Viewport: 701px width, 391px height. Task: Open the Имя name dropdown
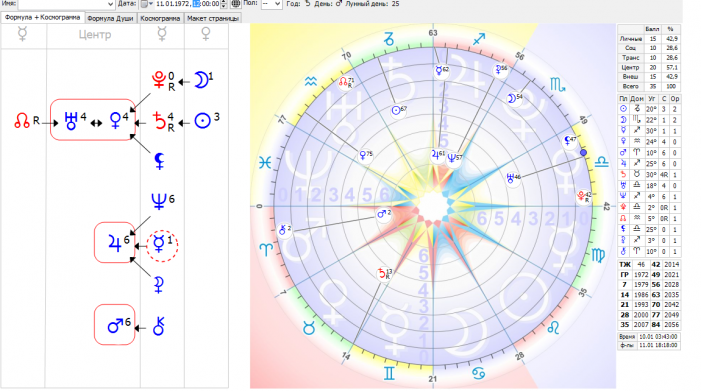click(66, 4)
